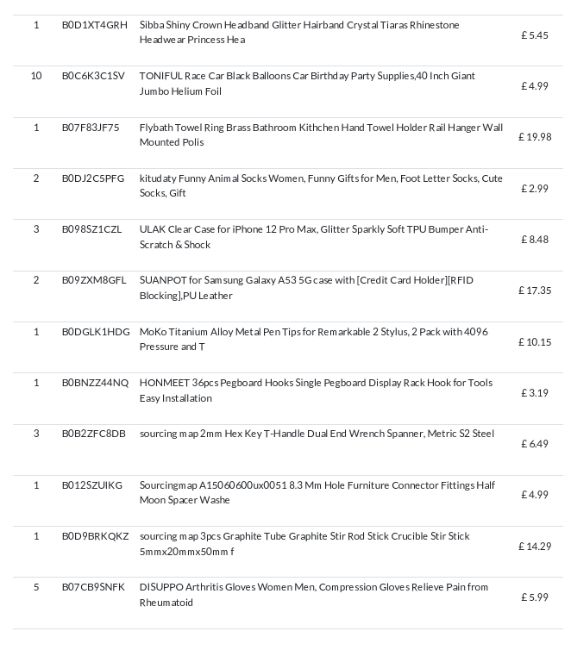Select ASIN B0D9BRKQKZ in the list

(x=95, y=536)
